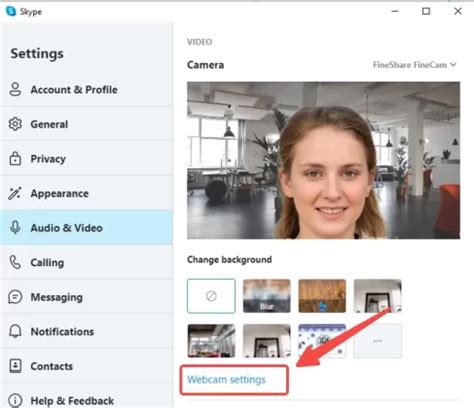Open General settings section
Screen dimensions: 474x408
86,124
